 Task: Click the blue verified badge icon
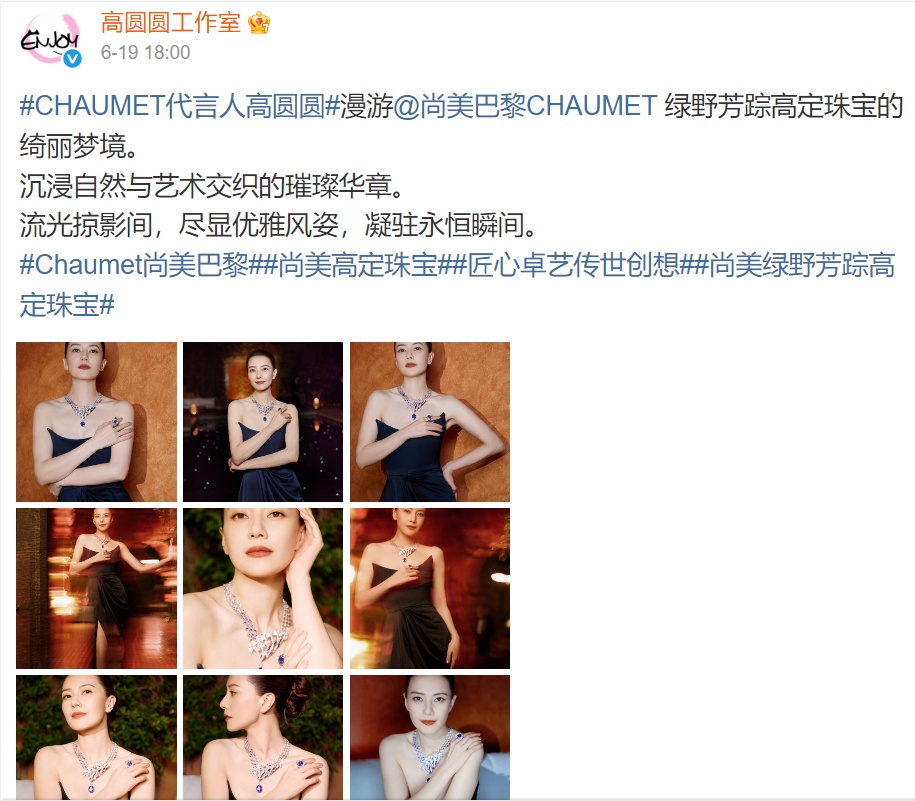(72, 58)
